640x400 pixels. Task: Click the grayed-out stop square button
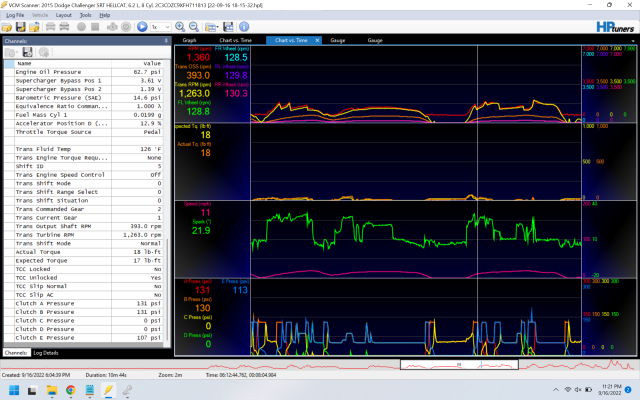point(95,27)
